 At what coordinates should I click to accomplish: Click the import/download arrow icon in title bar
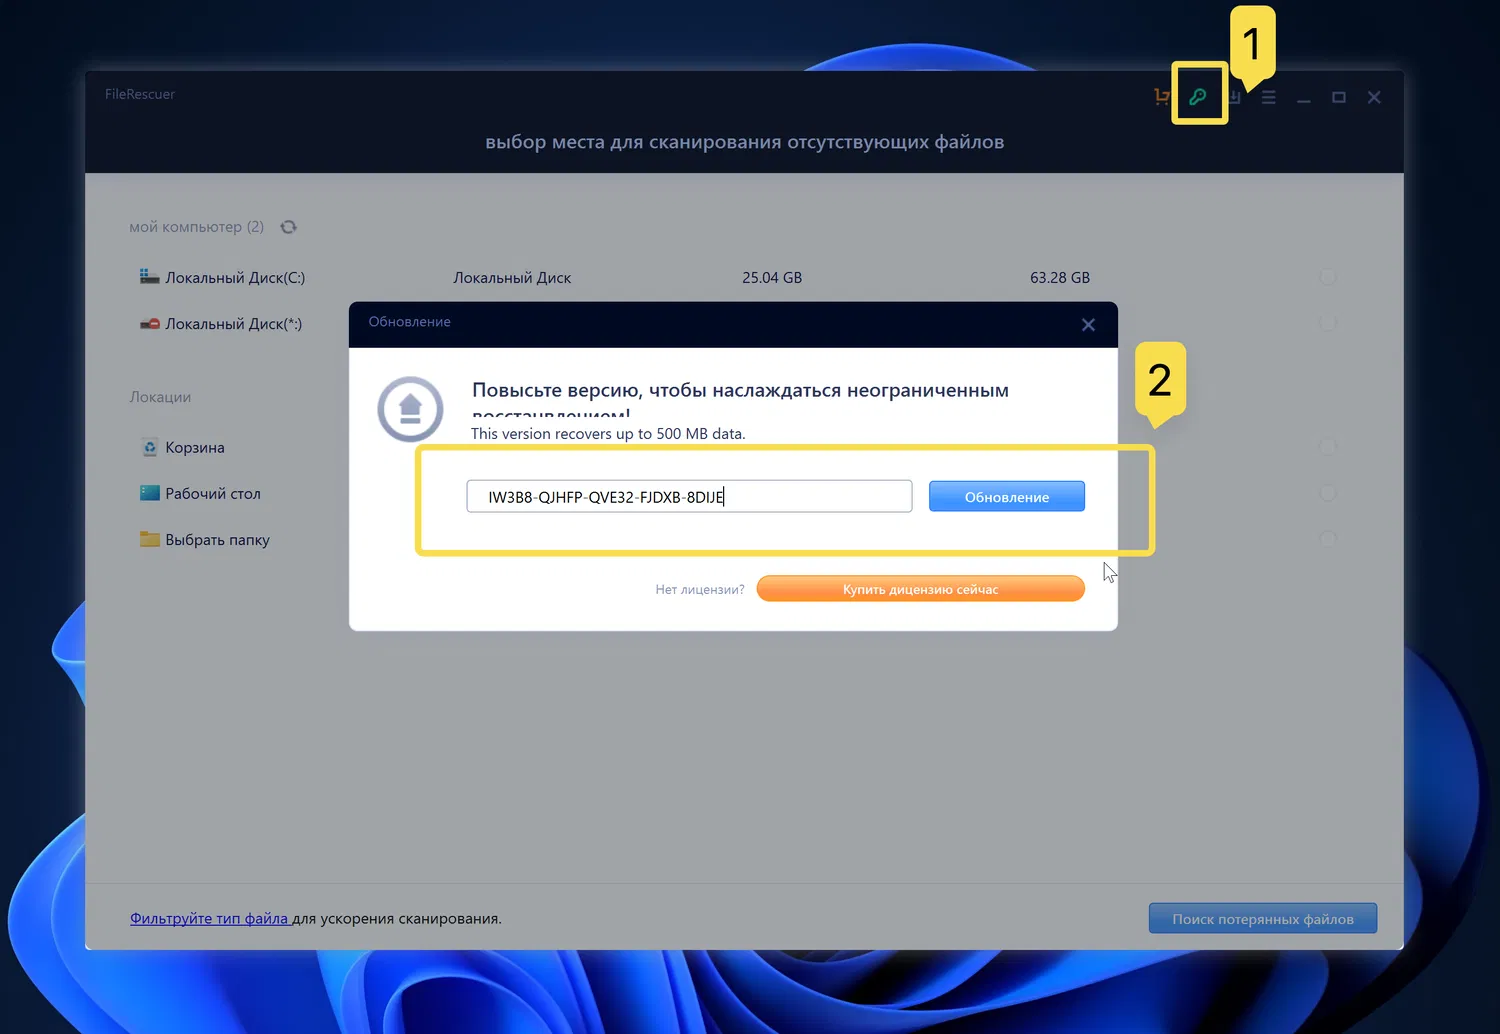[x=1235, y=97]
